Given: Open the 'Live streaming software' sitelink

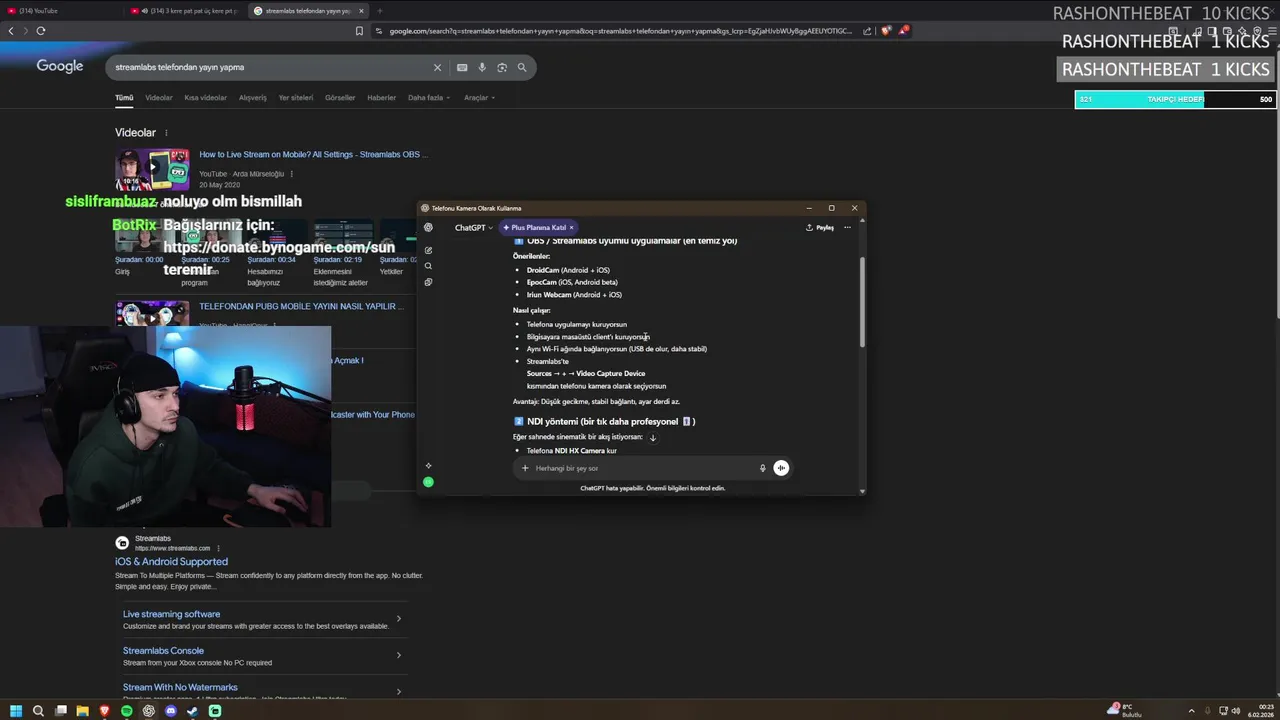Looking at the screenshot, I should (171, 614).
